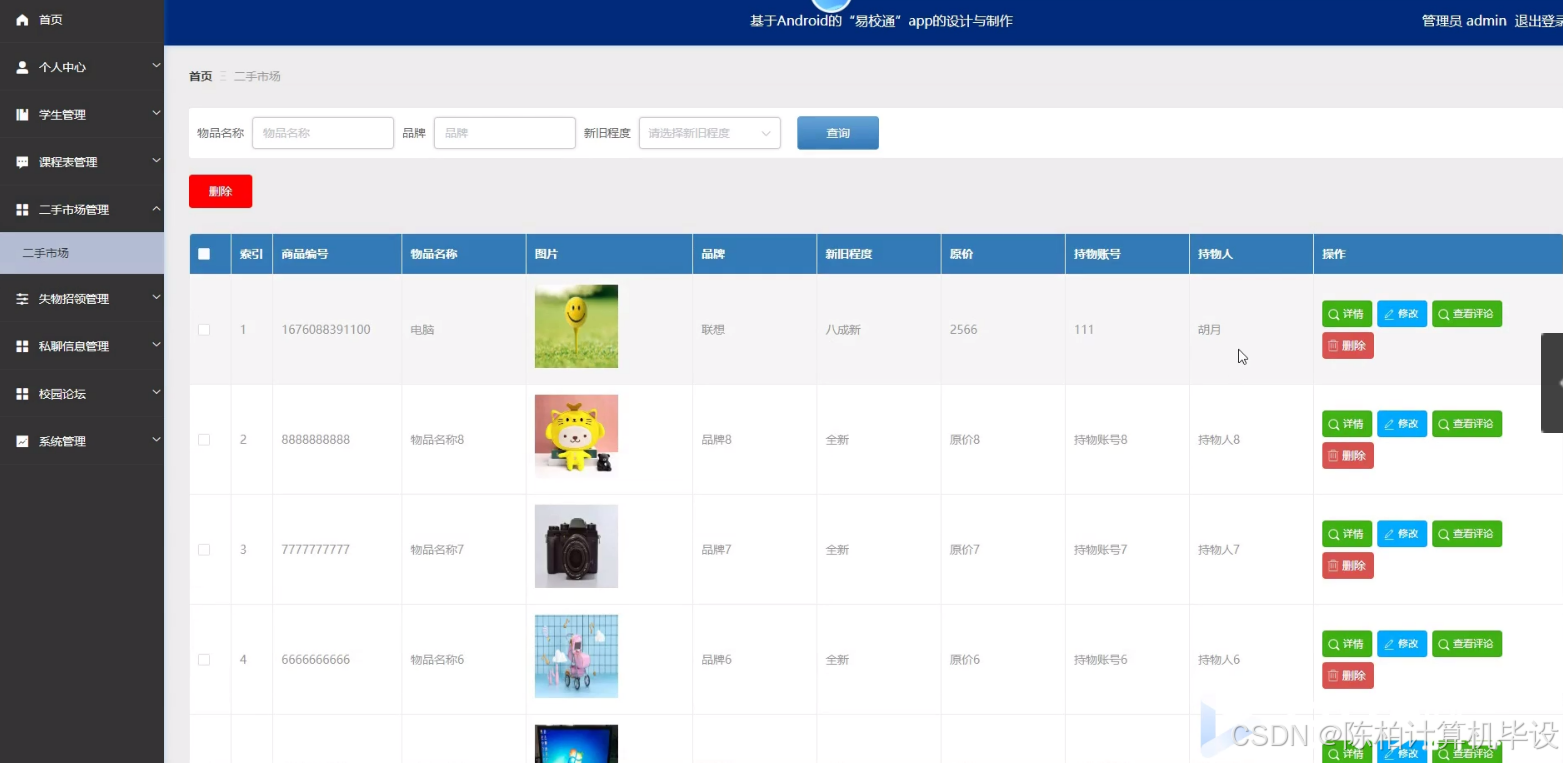Screen dimensions: 1563x763
Task: Click row 删除 for the 电脑 item
Action: point(1347,346)
